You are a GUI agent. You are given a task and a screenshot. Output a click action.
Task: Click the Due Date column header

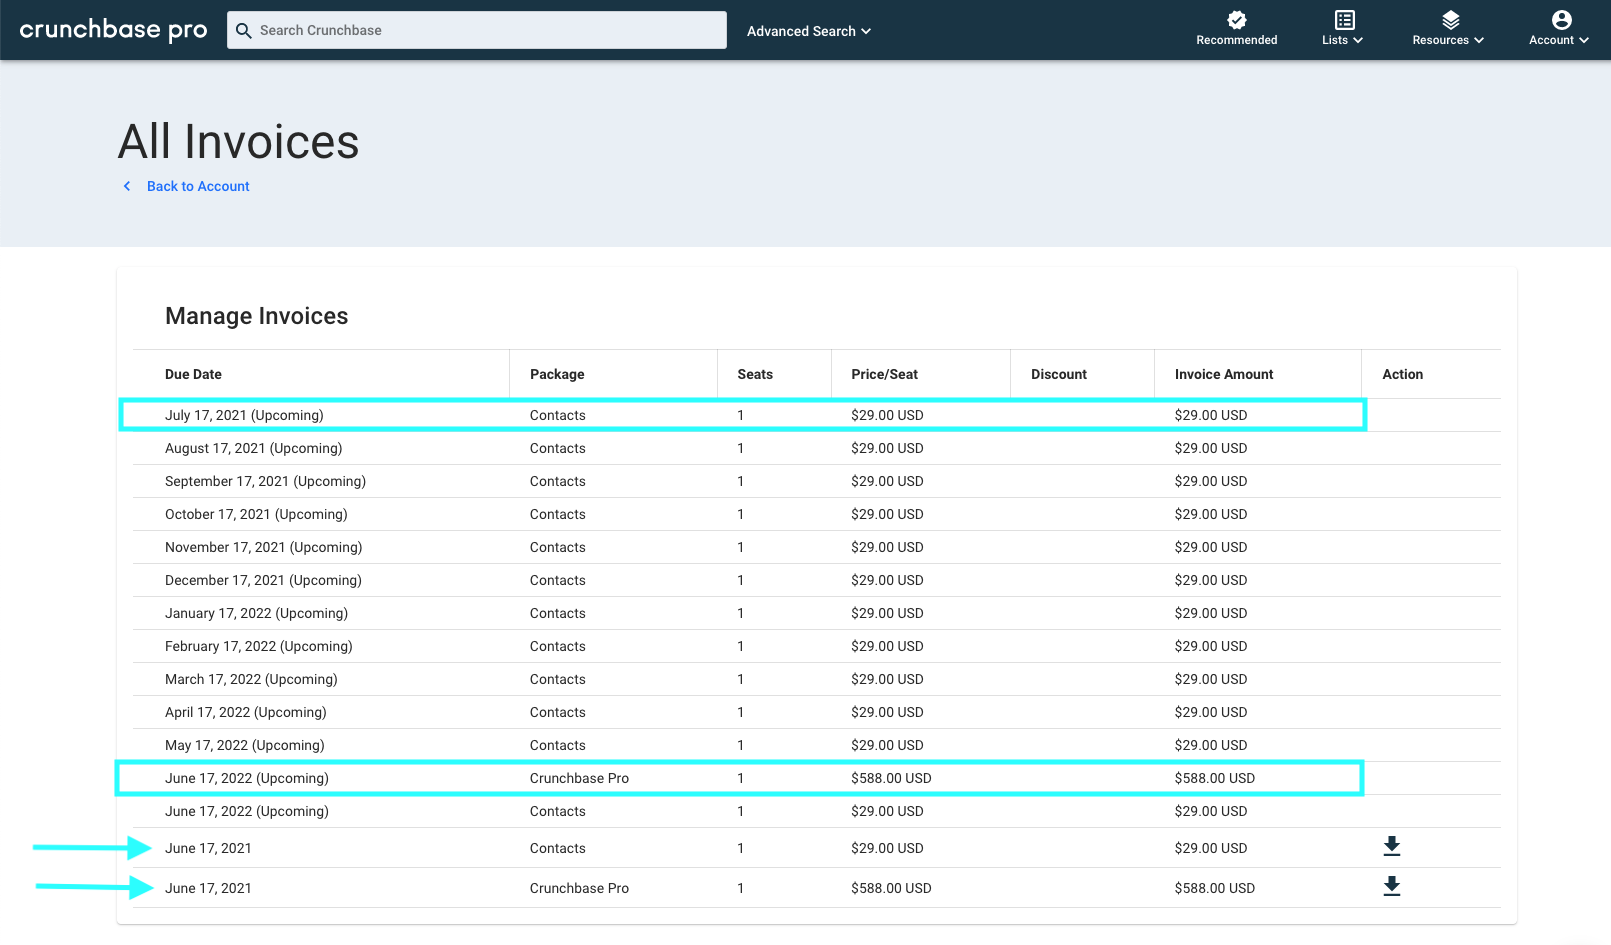click(193, 374)
